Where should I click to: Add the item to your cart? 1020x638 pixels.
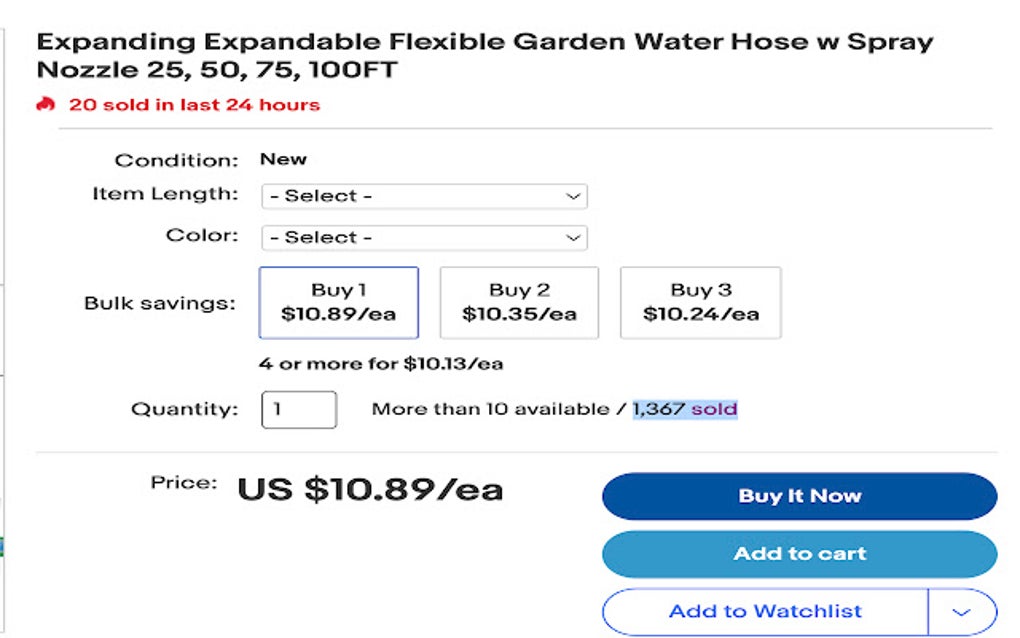798,553
